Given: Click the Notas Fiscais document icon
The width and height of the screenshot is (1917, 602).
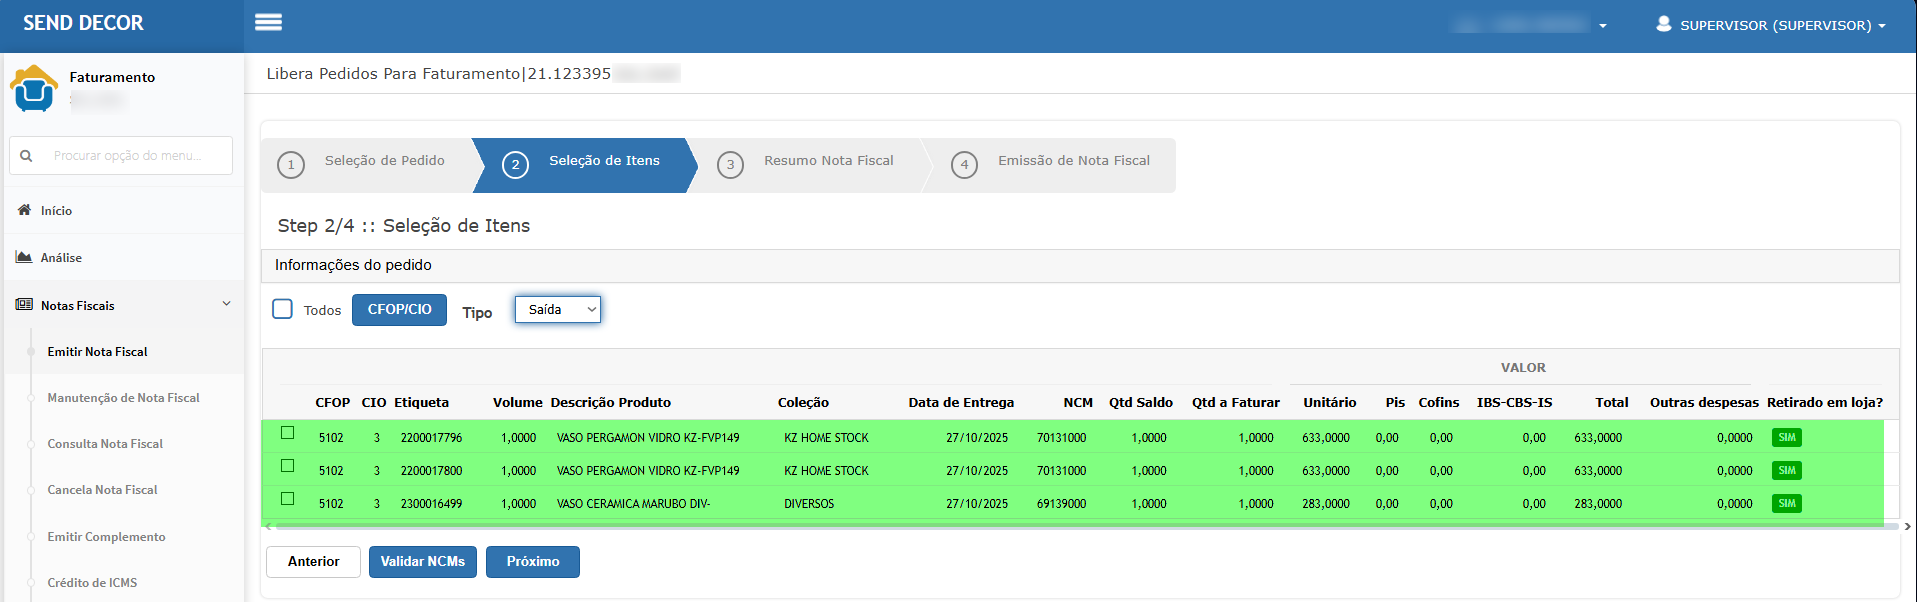Looking at the screenshot, I should pos(24,305).
